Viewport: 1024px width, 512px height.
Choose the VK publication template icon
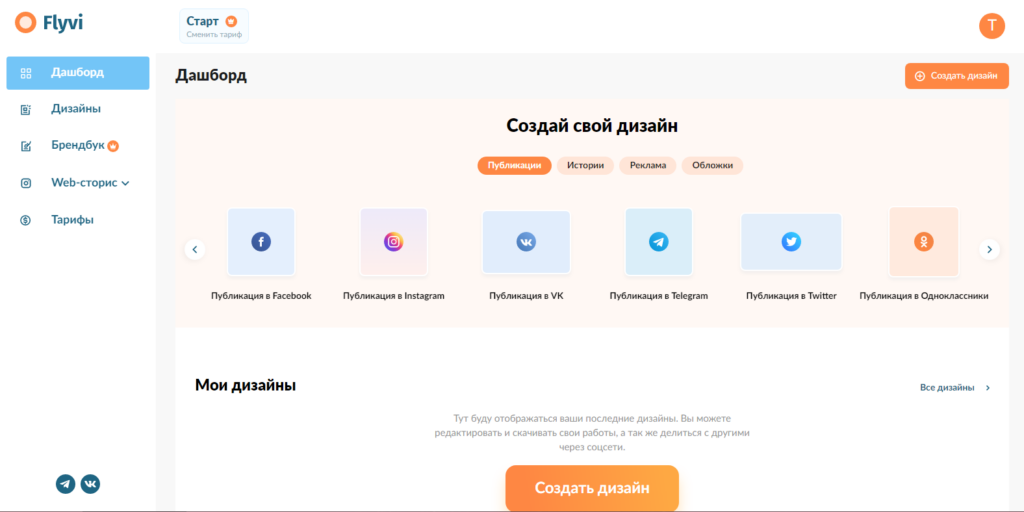(526, 242)
